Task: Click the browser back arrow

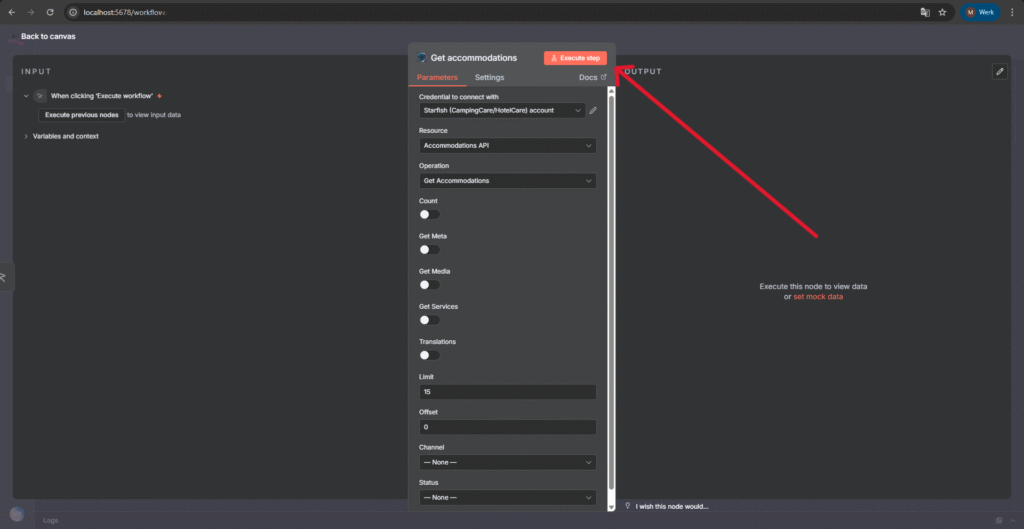Action: pyautogui.click(x=11, y=12)
